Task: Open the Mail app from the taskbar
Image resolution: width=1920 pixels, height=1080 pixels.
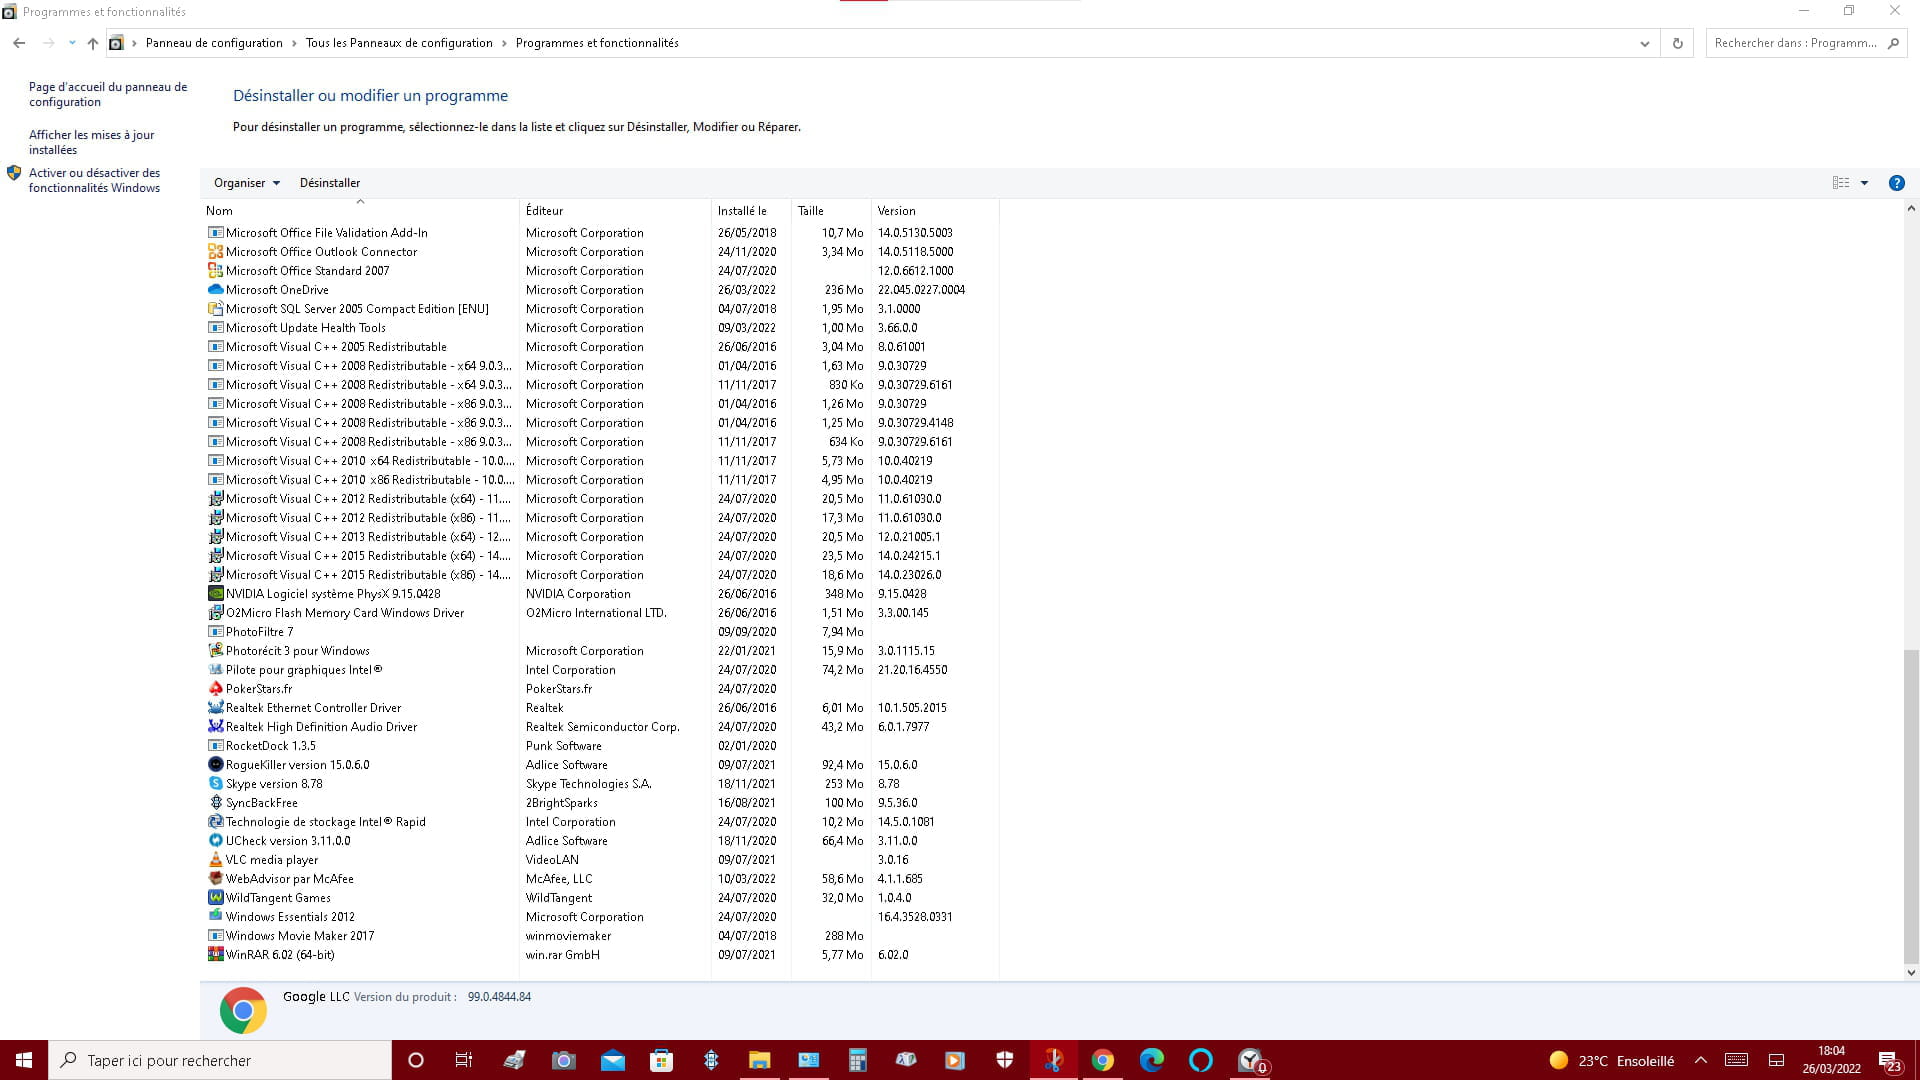Action: 612,1060
